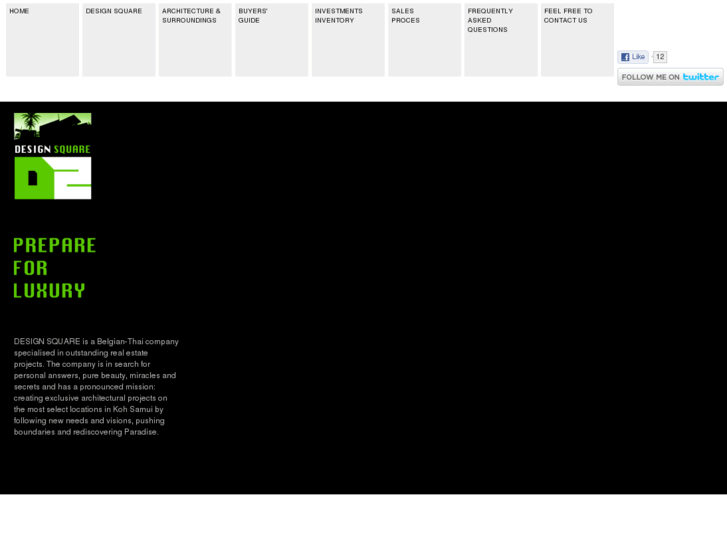
Task: Open the Buyers' Guide page
Action: tap(272, 40)
